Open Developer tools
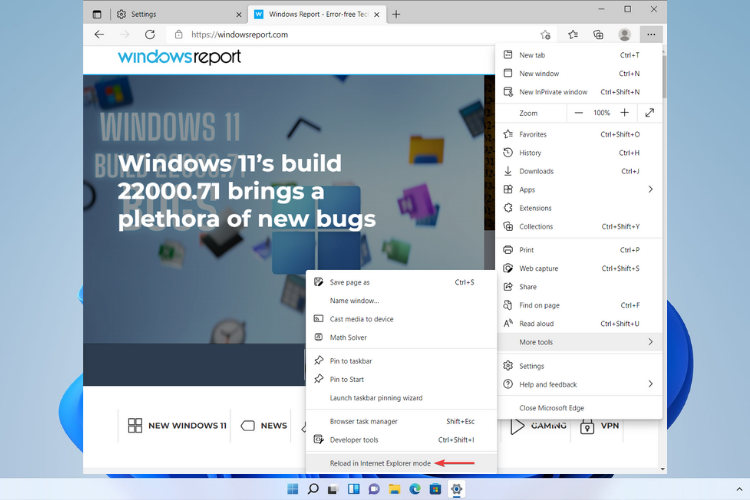Image resolution: width=750 pixels, height=500 pixels. click(x=401, y=440)
